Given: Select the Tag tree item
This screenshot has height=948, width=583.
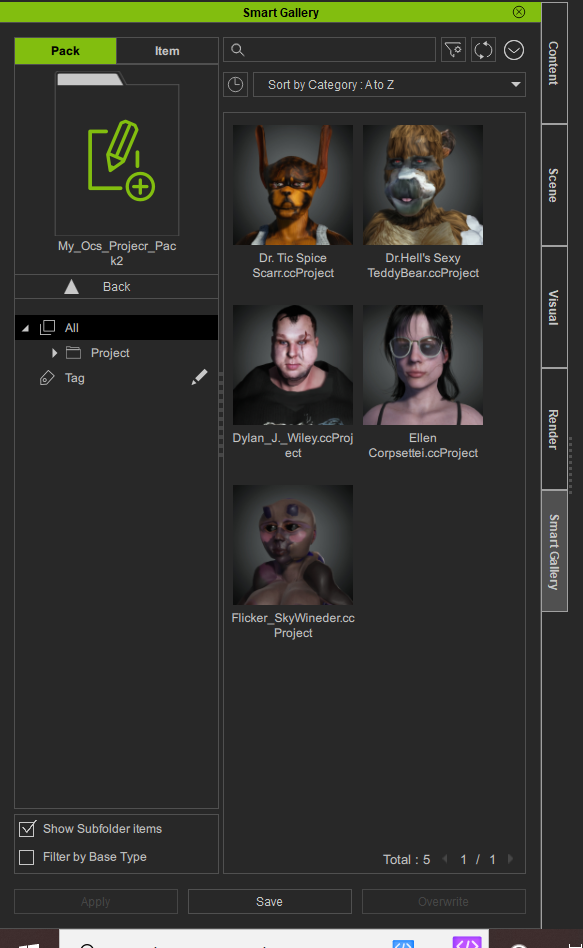Looking at the screenshot, I should click(x=116, y=378).
